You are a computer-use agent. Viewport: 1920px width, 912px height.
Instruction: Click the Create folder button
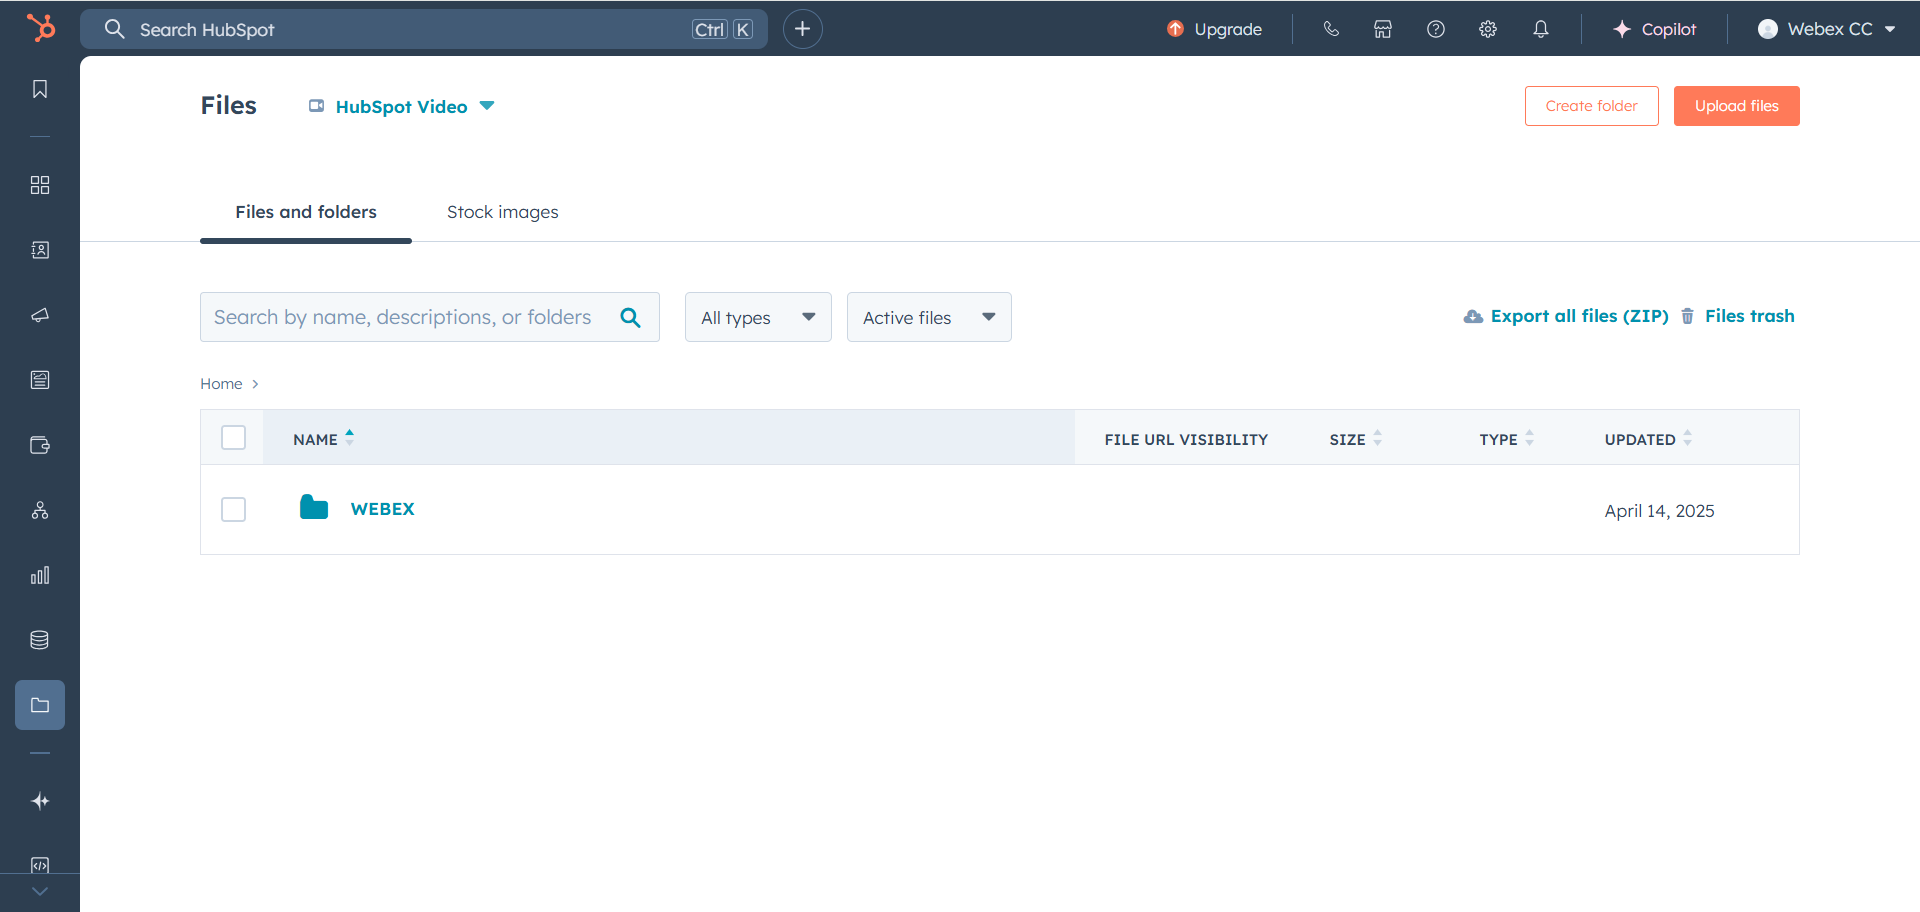[1591, 106]
